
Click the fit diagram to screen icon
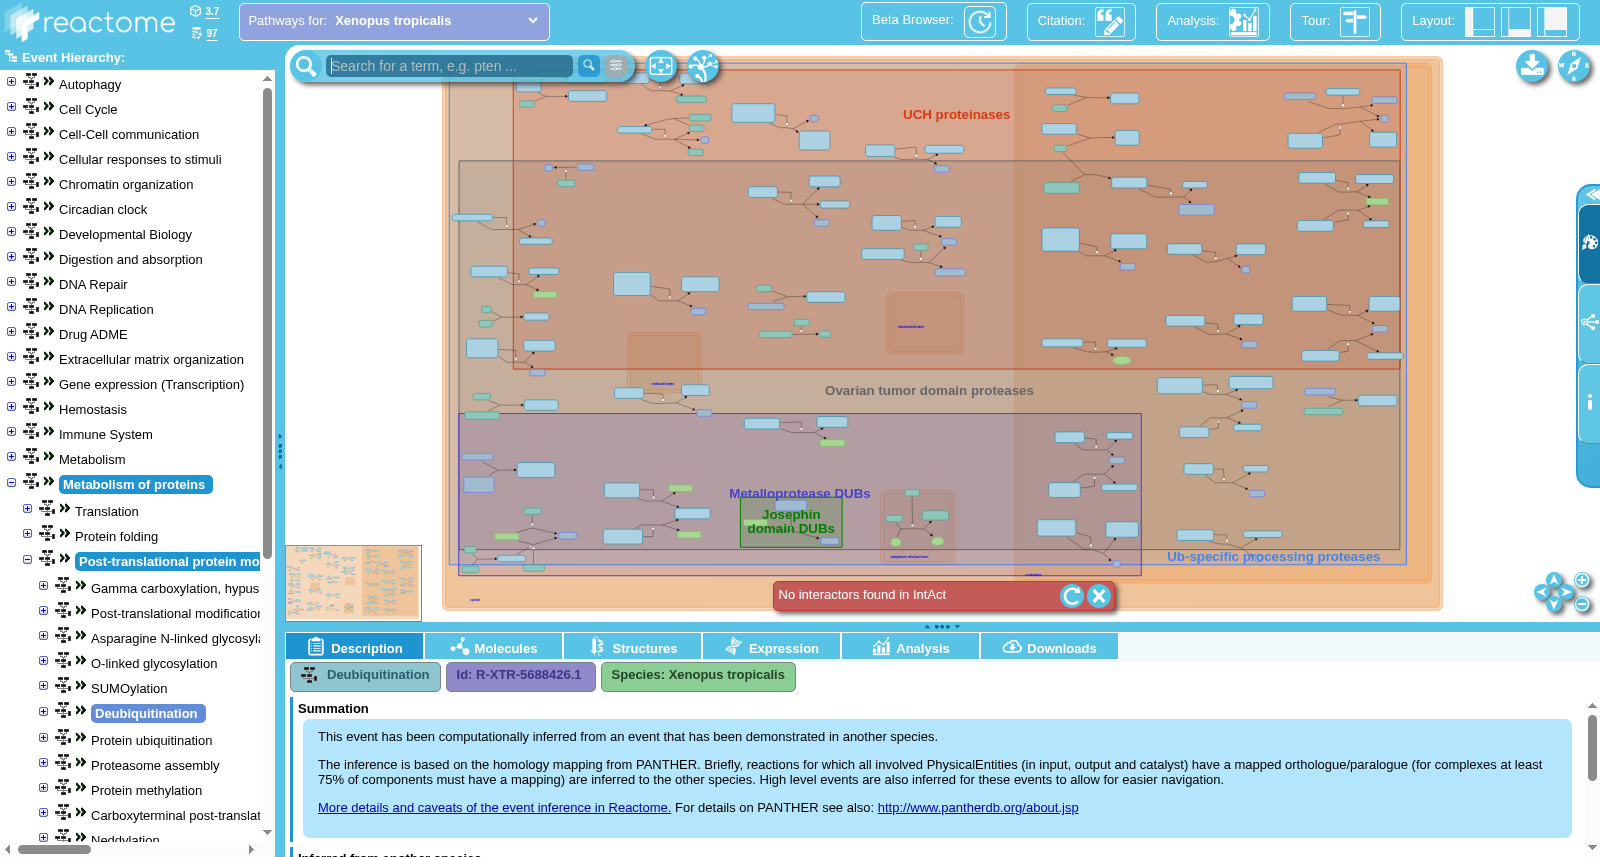pyautogui.click(x=661, y=67)
